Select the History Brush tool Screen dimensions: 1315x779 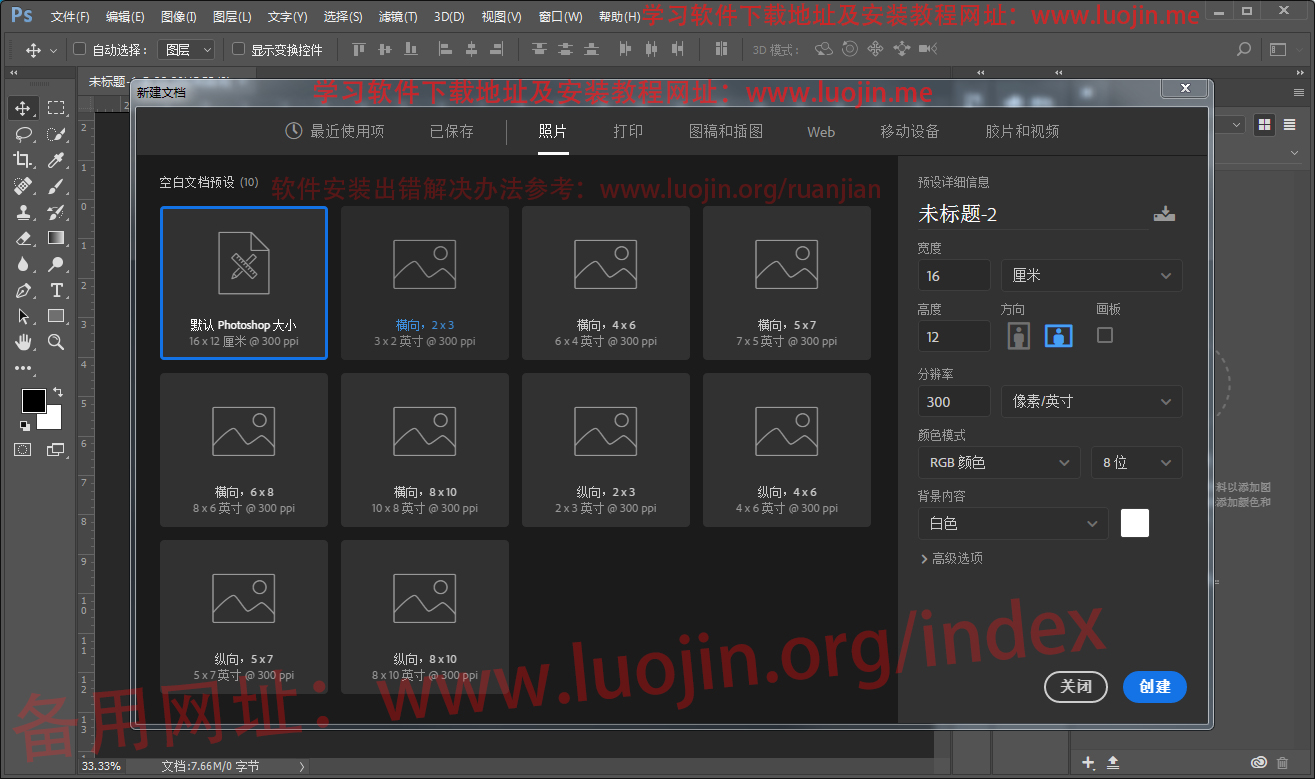pos(56,212)
